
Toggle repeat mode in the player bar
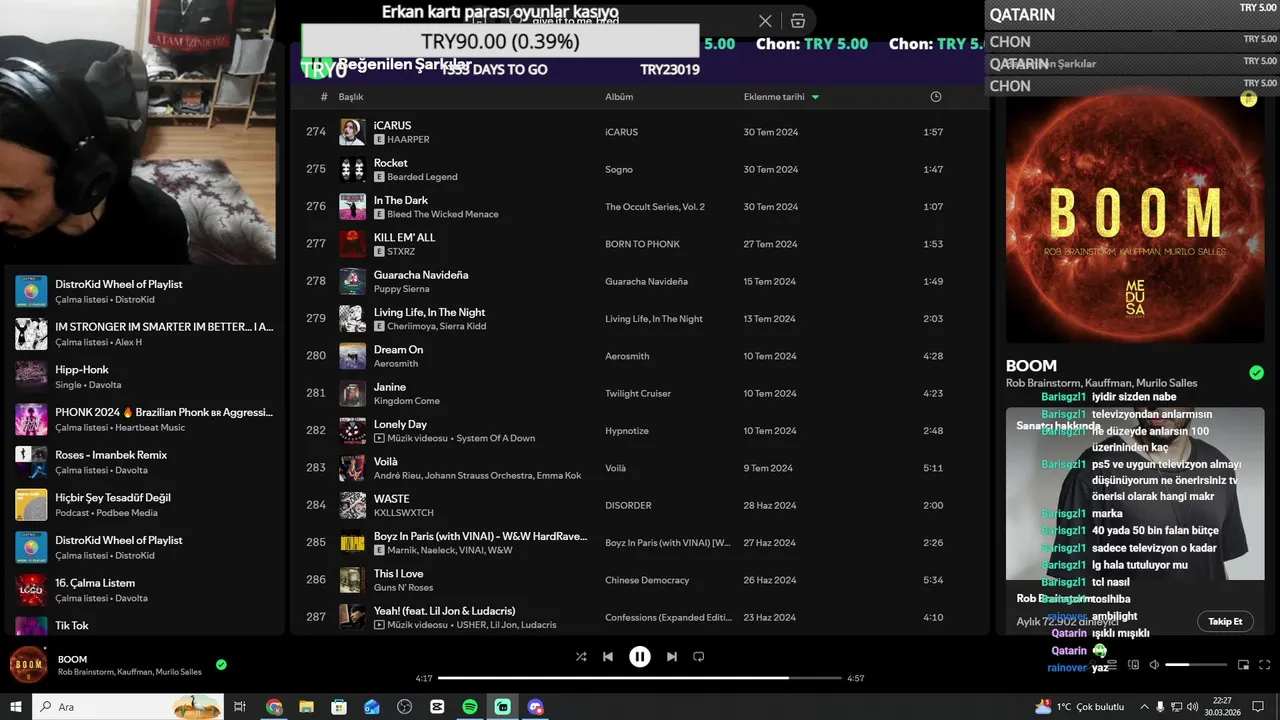coord(699,657)
